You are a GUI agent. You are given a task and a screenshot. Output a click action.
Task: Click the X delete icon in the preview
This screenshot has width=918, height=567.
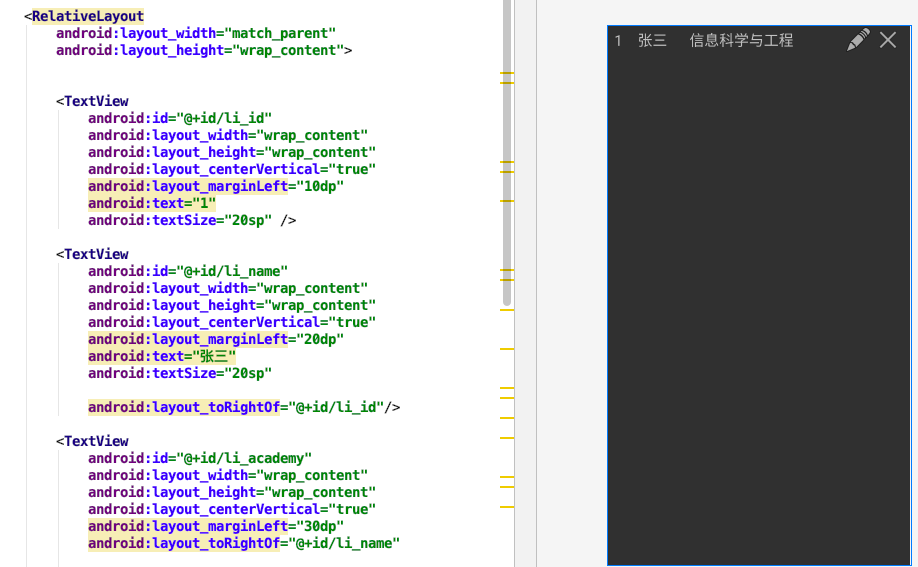coord(888,40)
